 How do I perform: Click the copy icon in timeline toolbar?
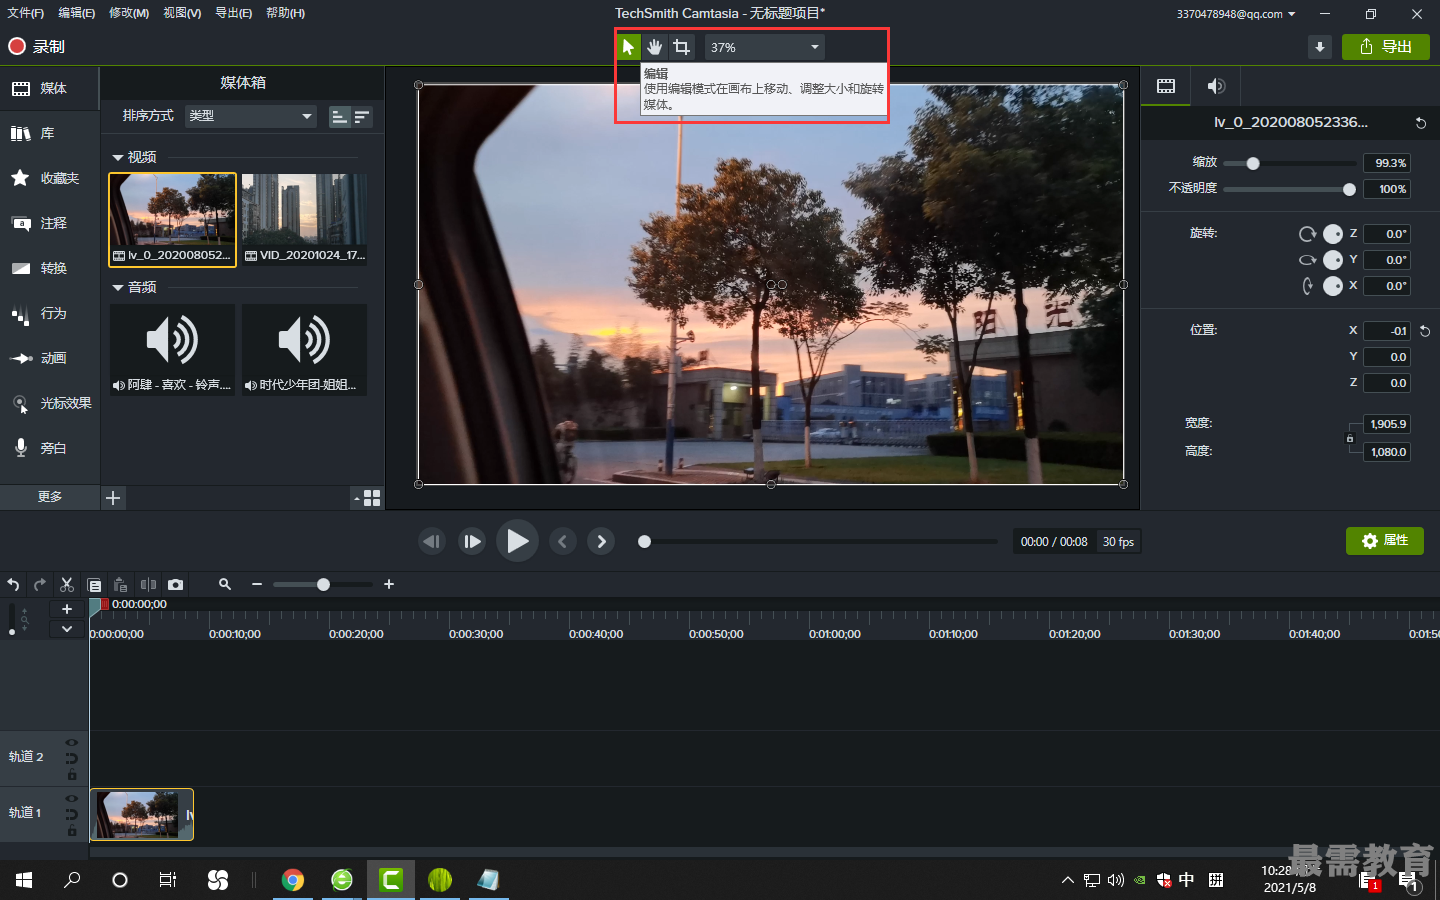tap(94, 584)
